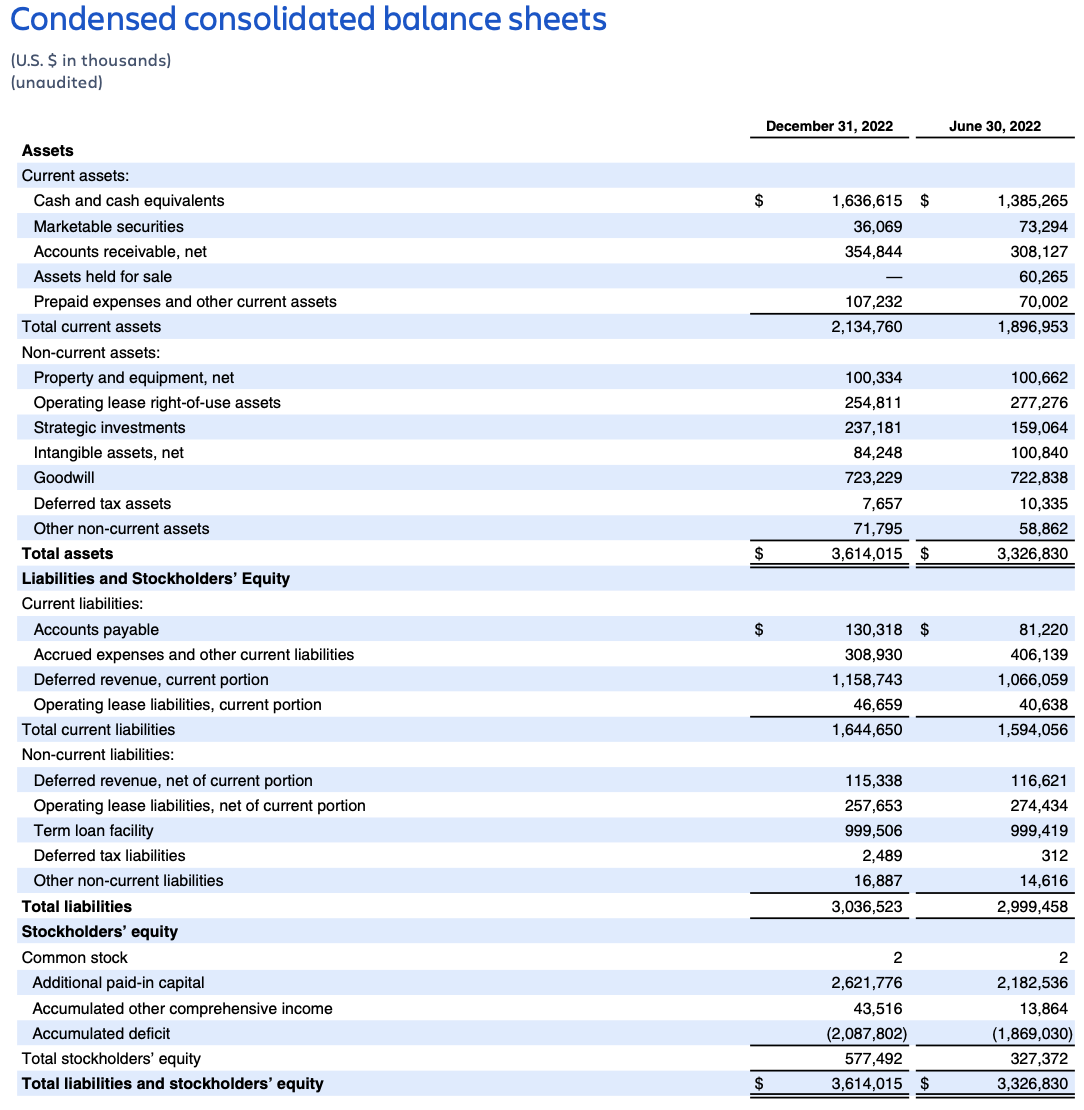Select the Additional paid-in capital label
Screen dimensions: 1084x1110
[119, 983]
